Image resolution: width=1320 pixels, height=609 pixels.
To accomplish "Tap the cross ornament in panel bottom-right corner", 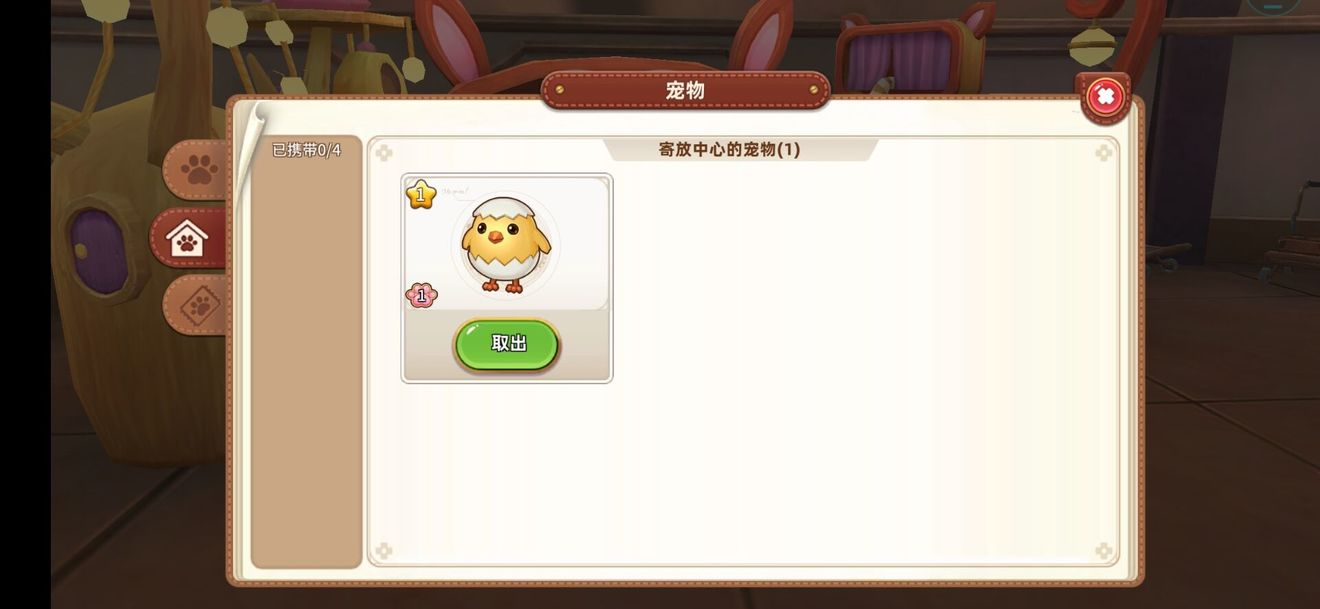I will pos(1103,551).
